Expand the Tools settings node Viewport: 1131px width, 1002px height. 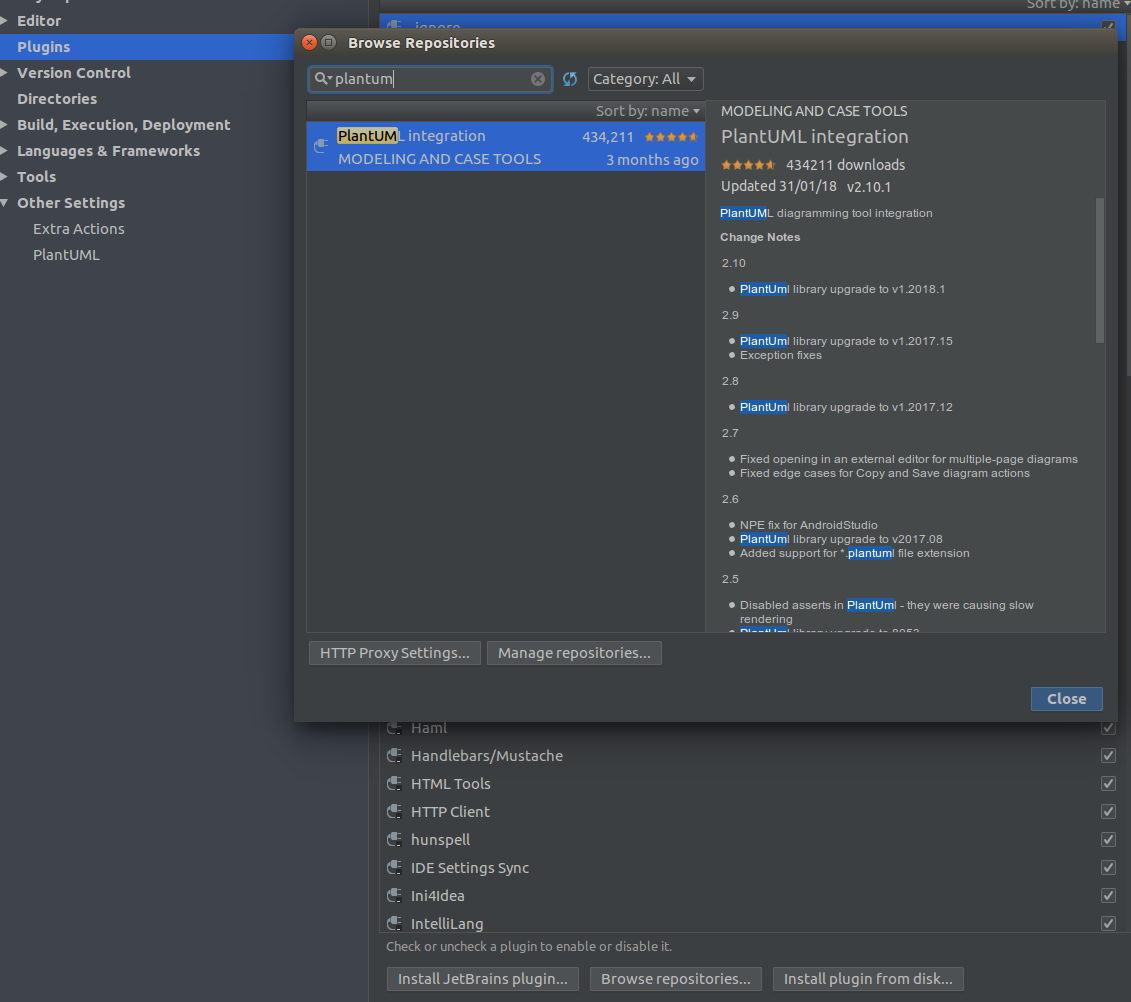(4, 177)
